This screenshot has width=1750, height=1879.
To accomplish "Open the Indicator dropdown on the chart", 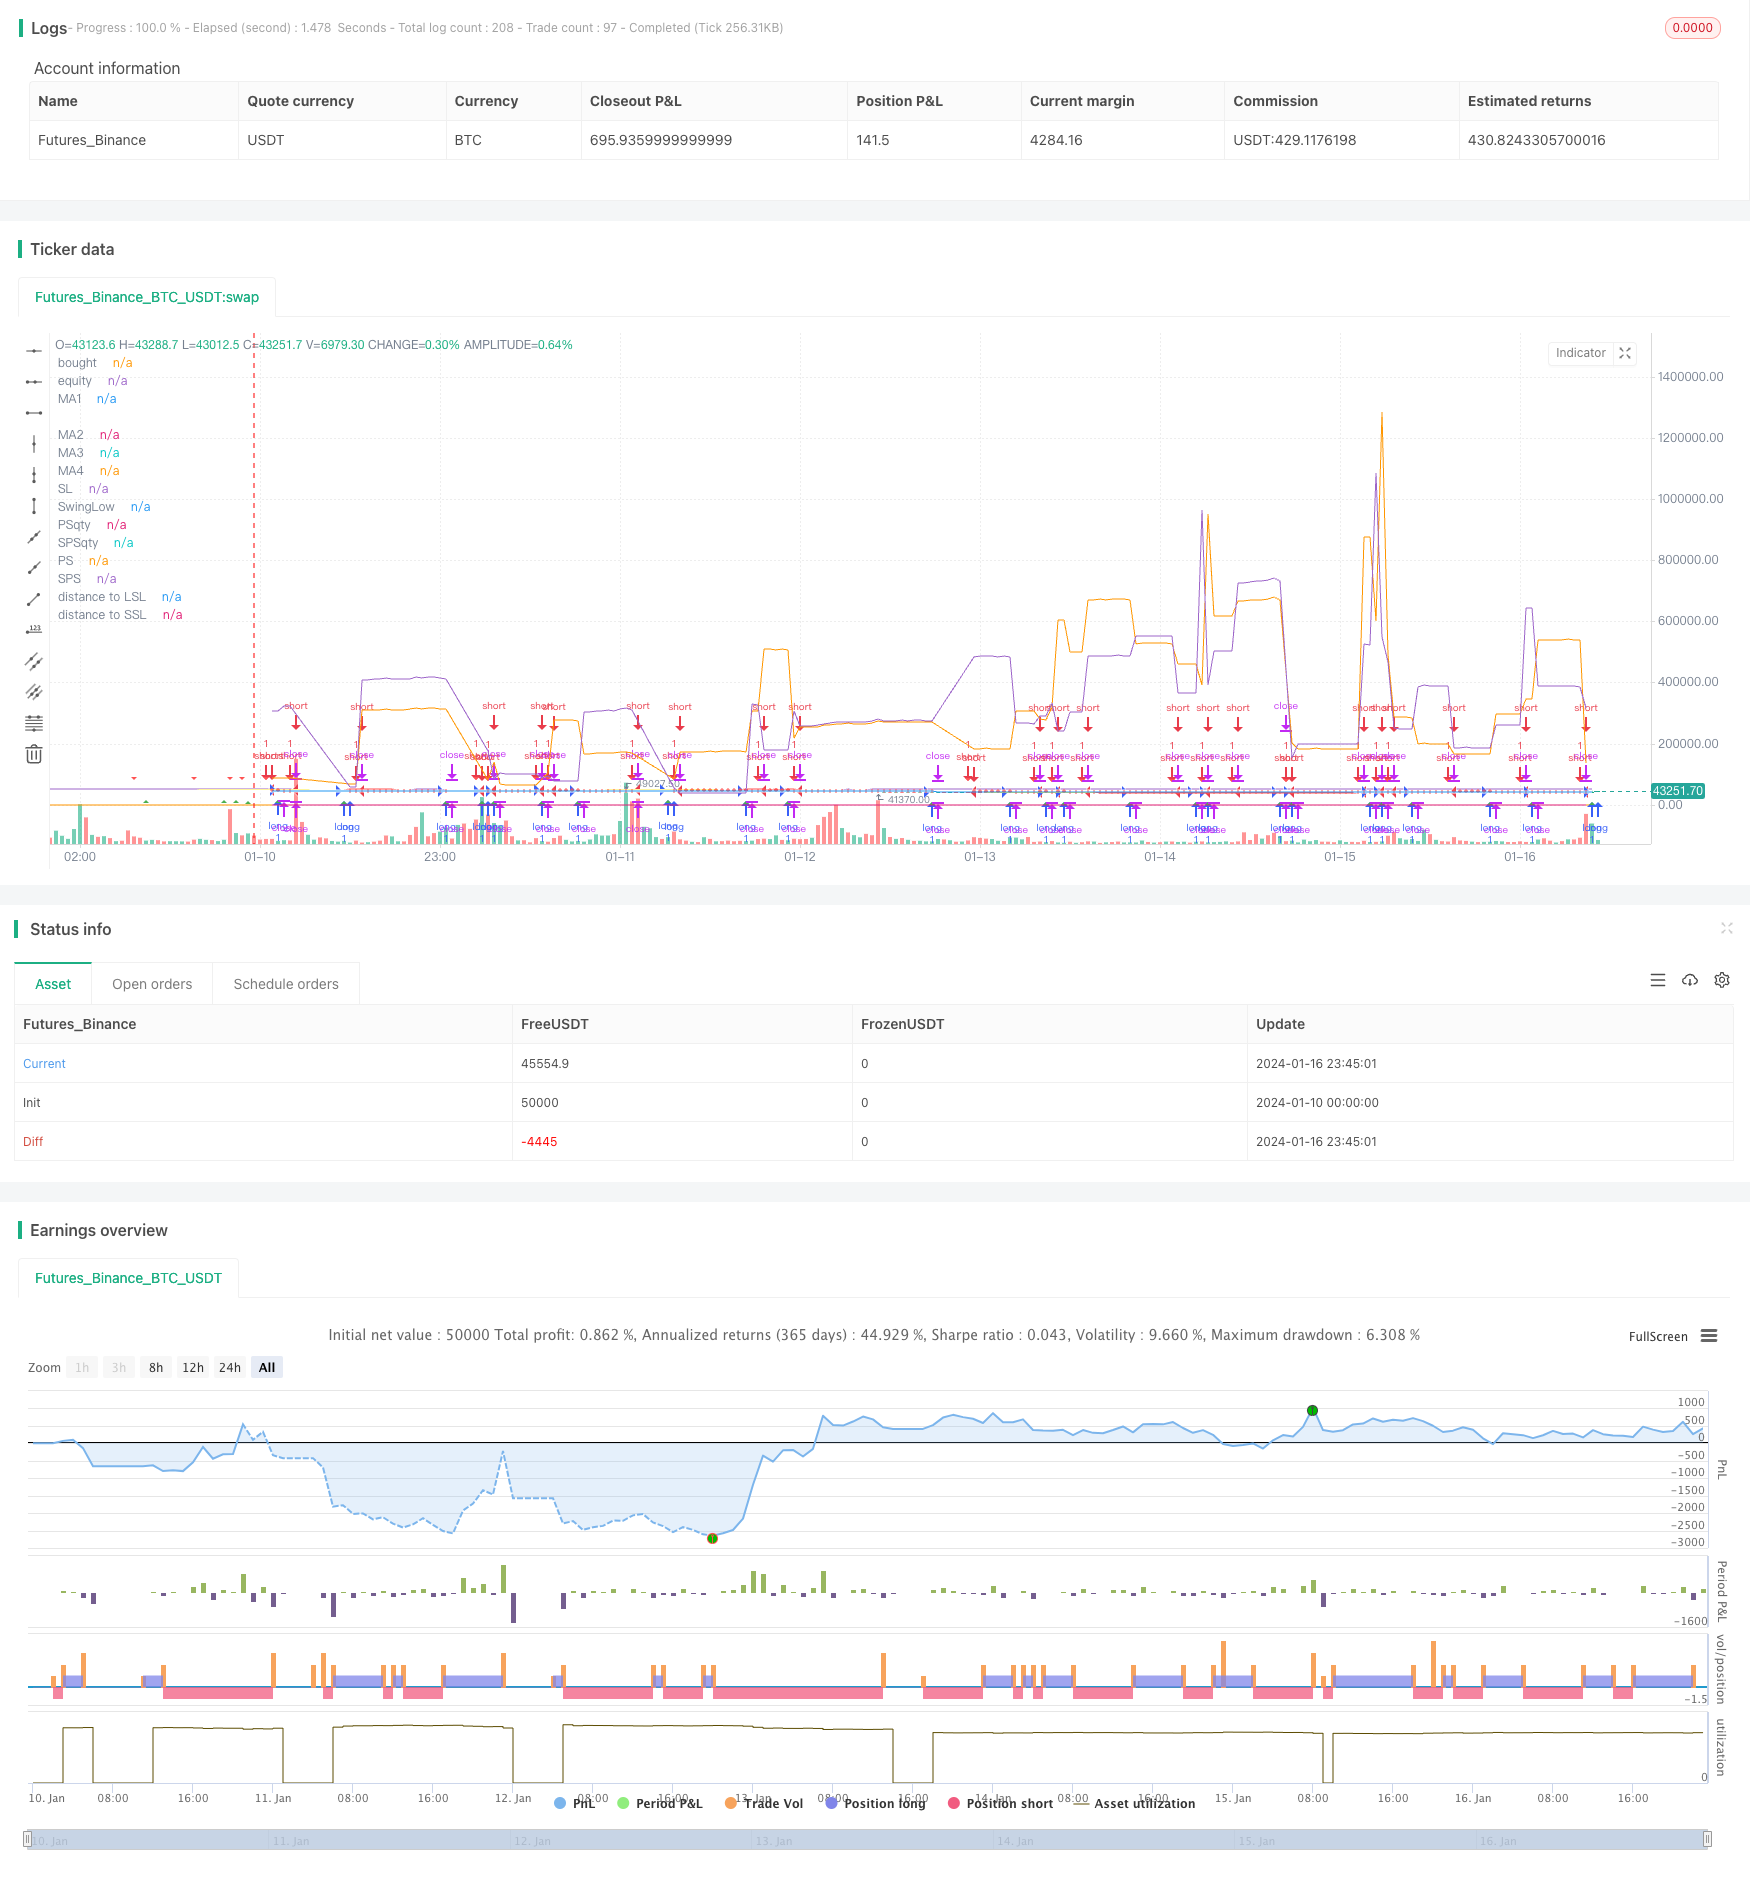I will coord(1580,353).
